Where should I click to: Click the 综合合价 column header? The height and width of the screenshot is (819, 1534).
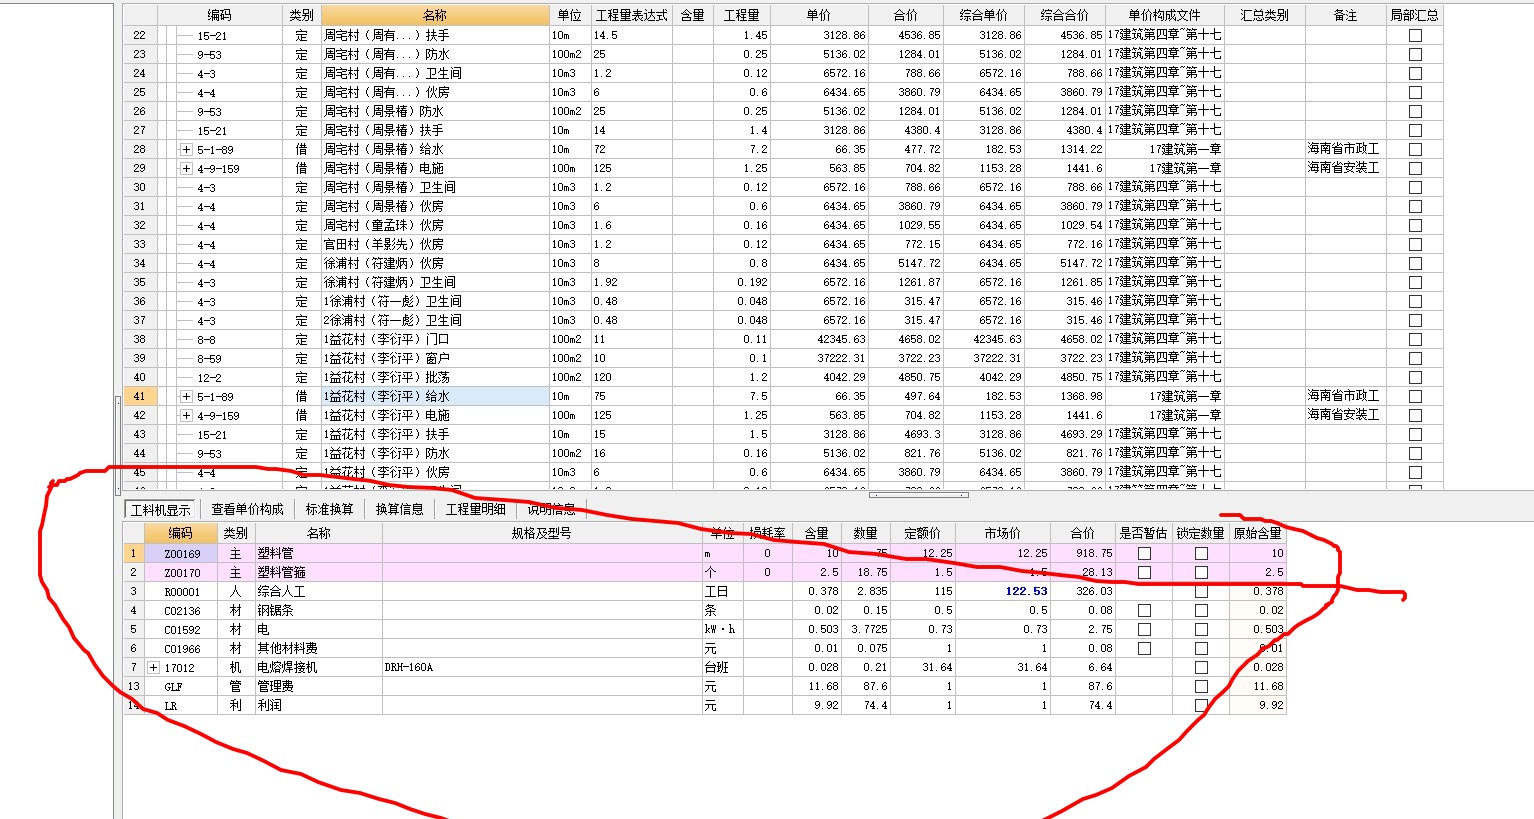coord(1064,15)
